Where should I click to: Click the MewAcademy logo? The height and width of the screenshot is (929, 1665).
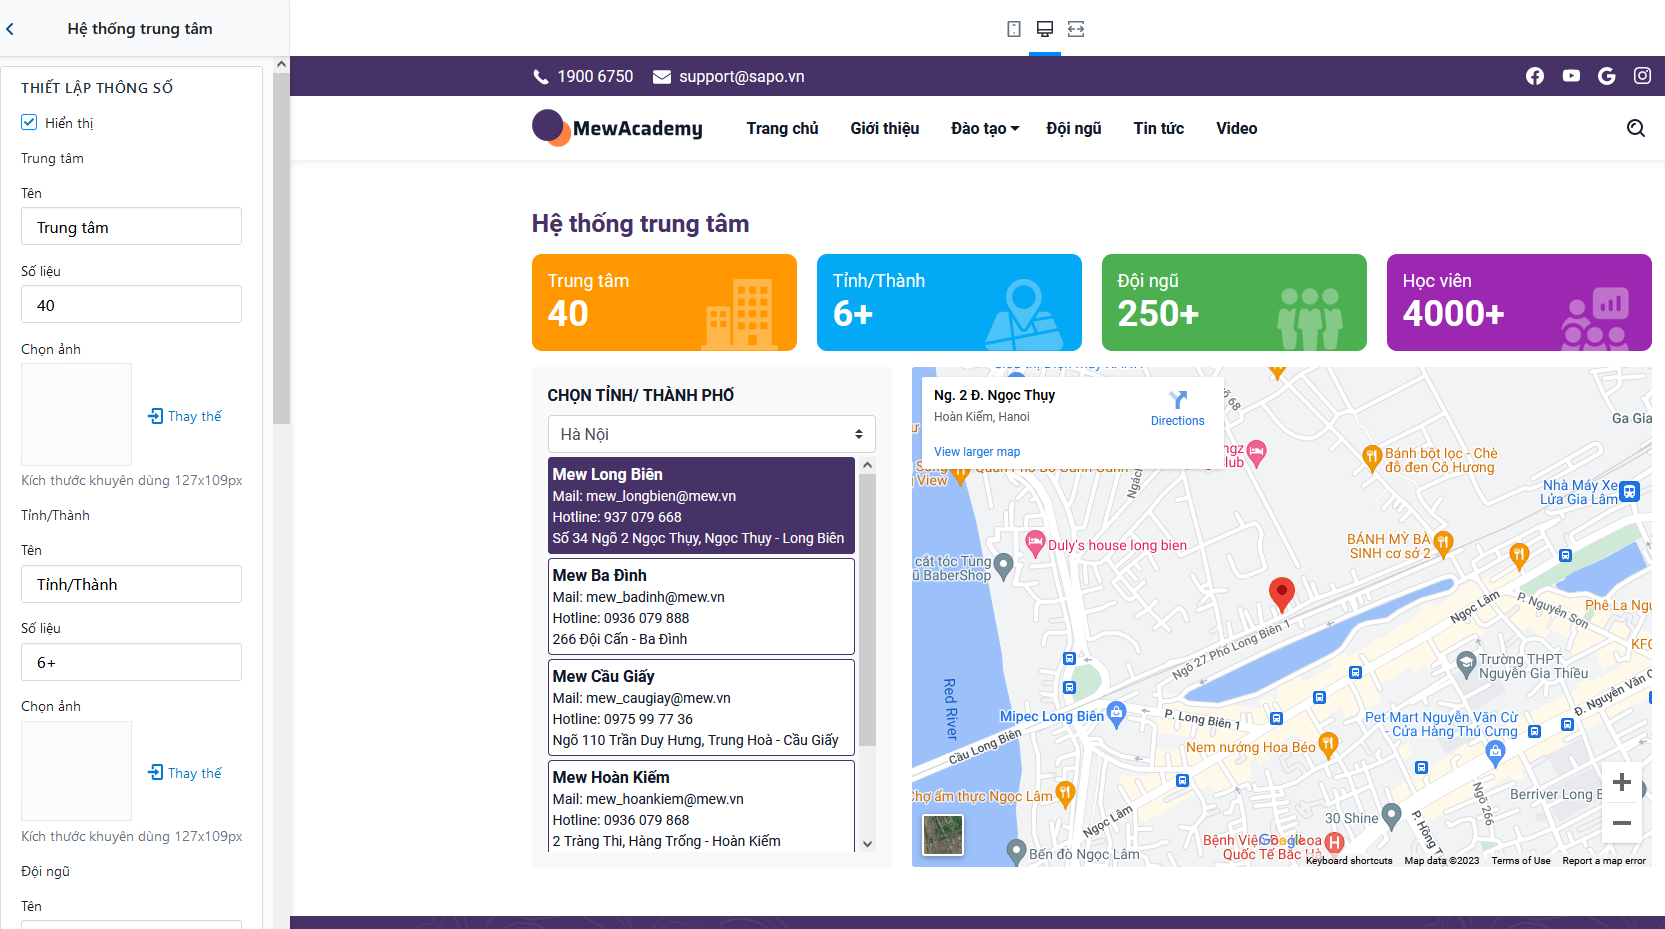pyautogui.click(x=617, y=128)
